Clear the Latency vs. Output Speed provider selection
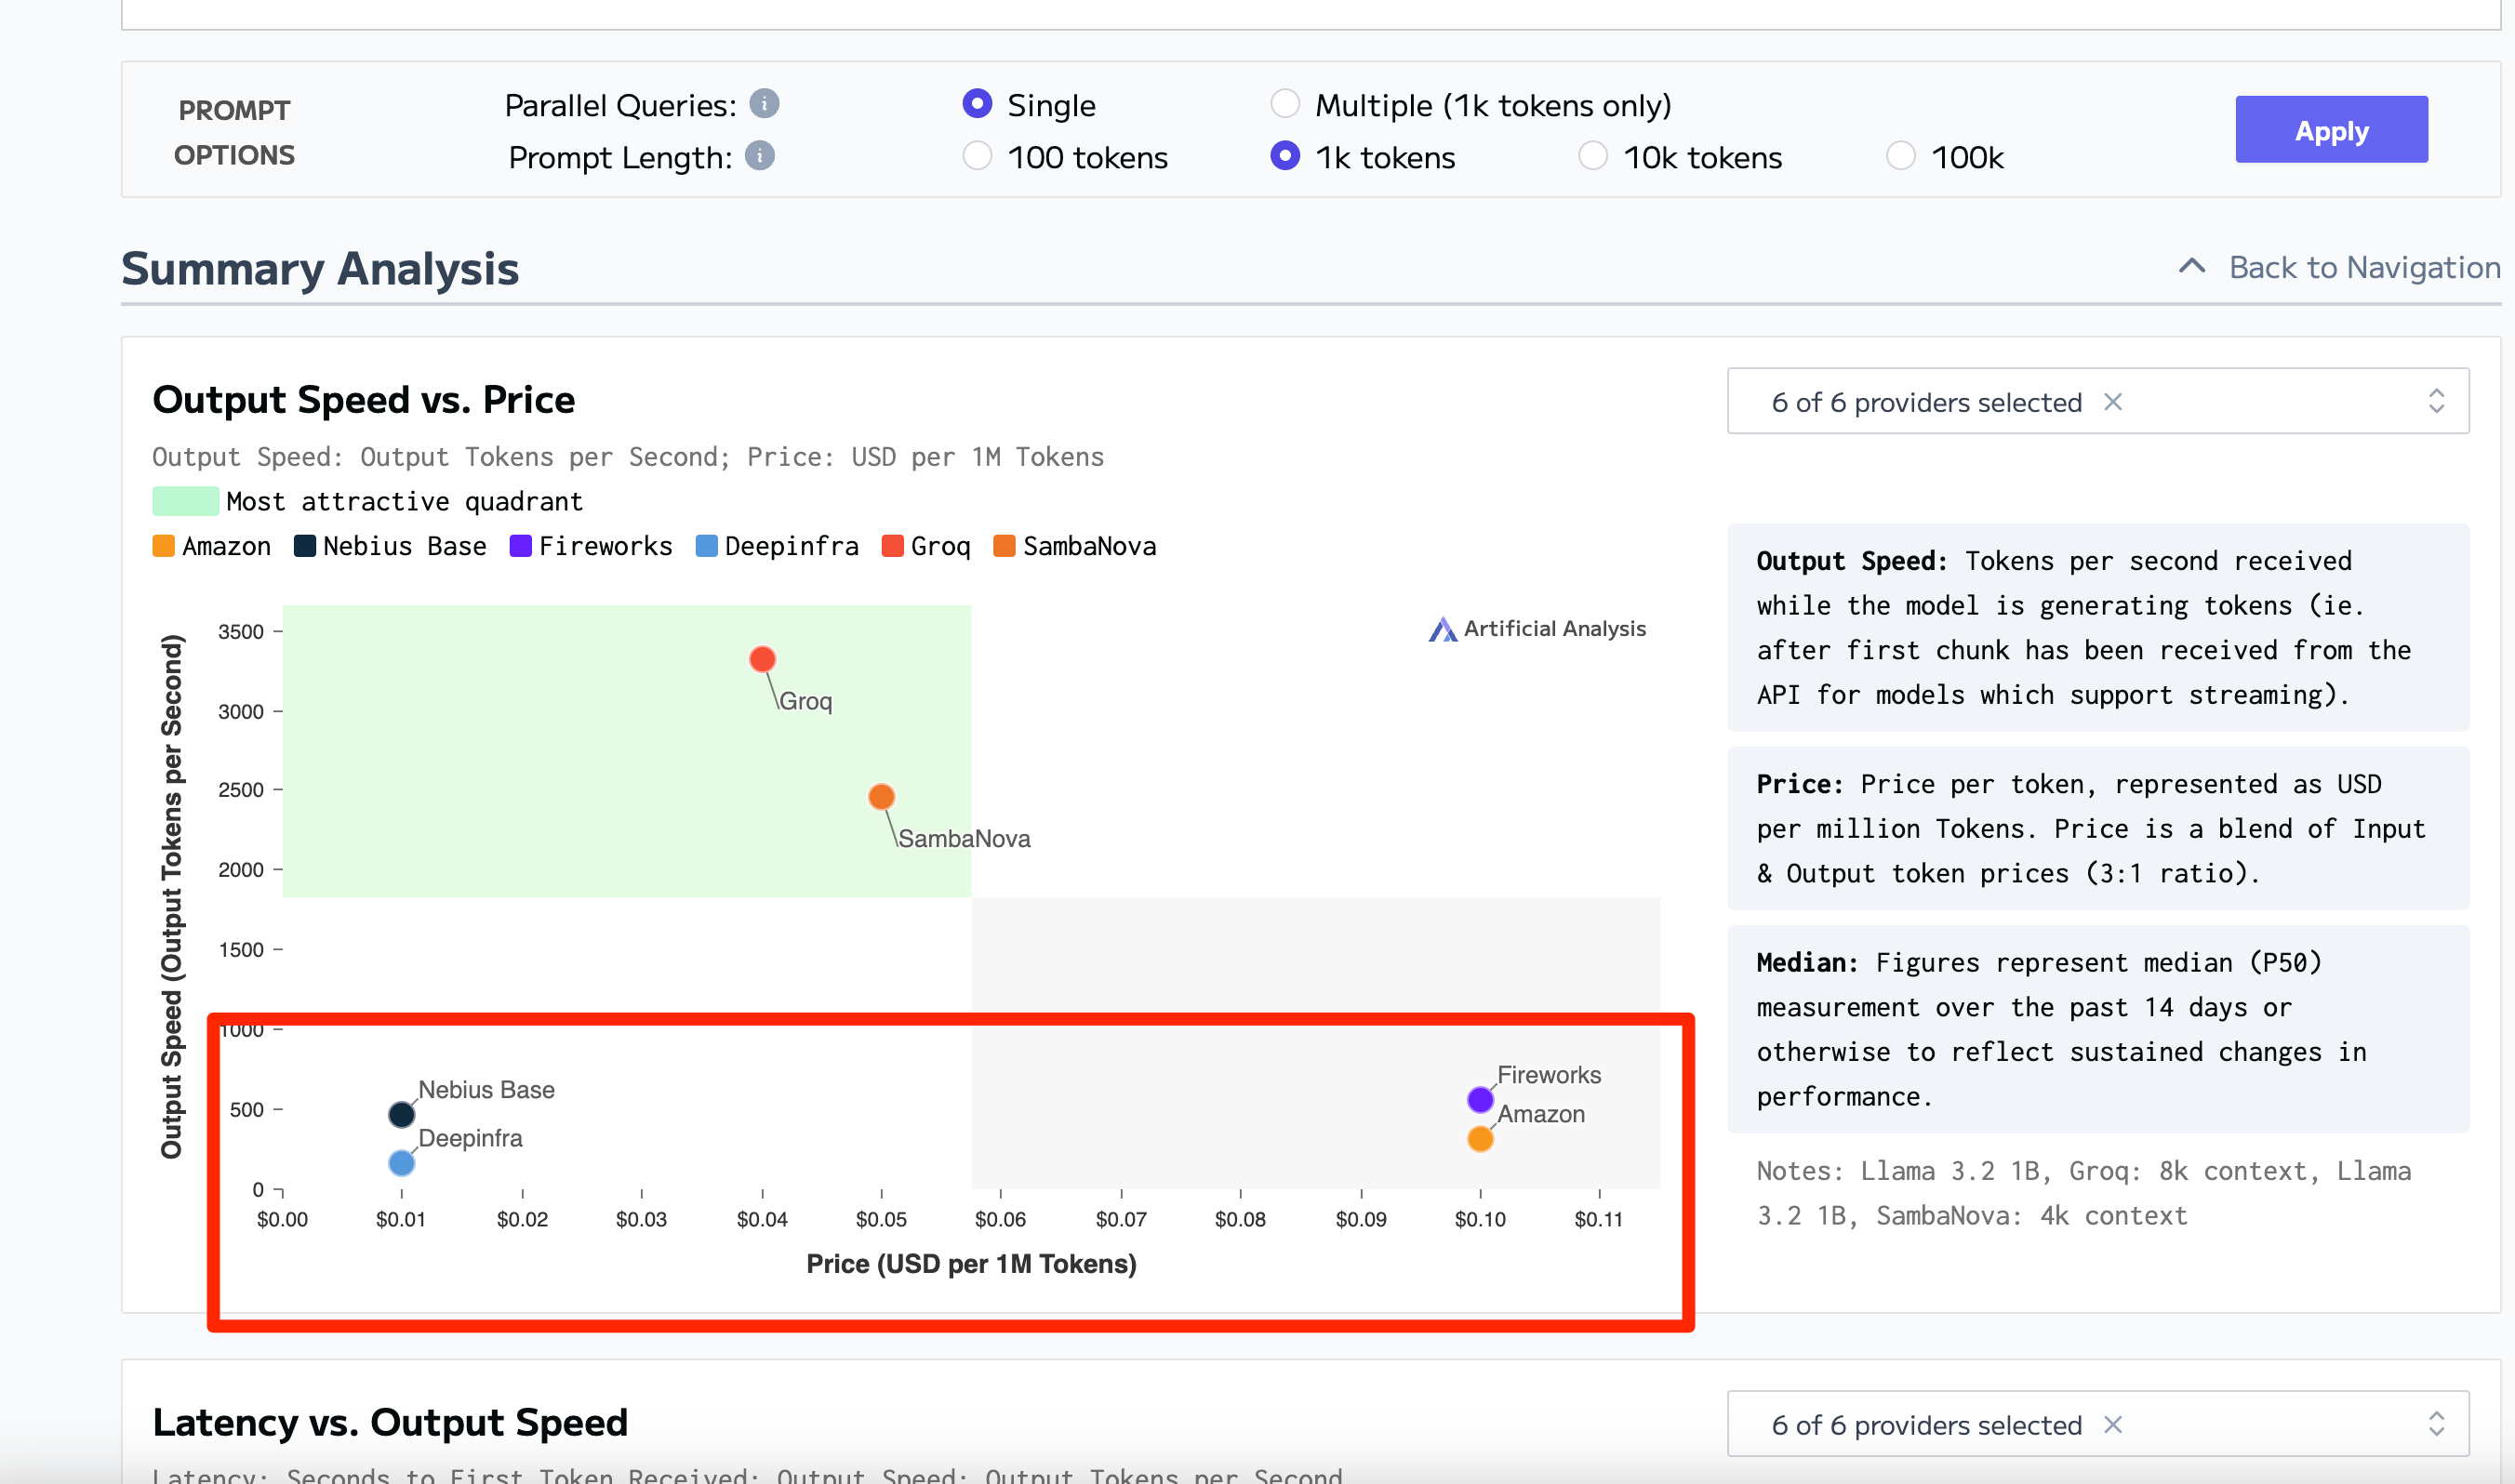 coord(2113,1424)
